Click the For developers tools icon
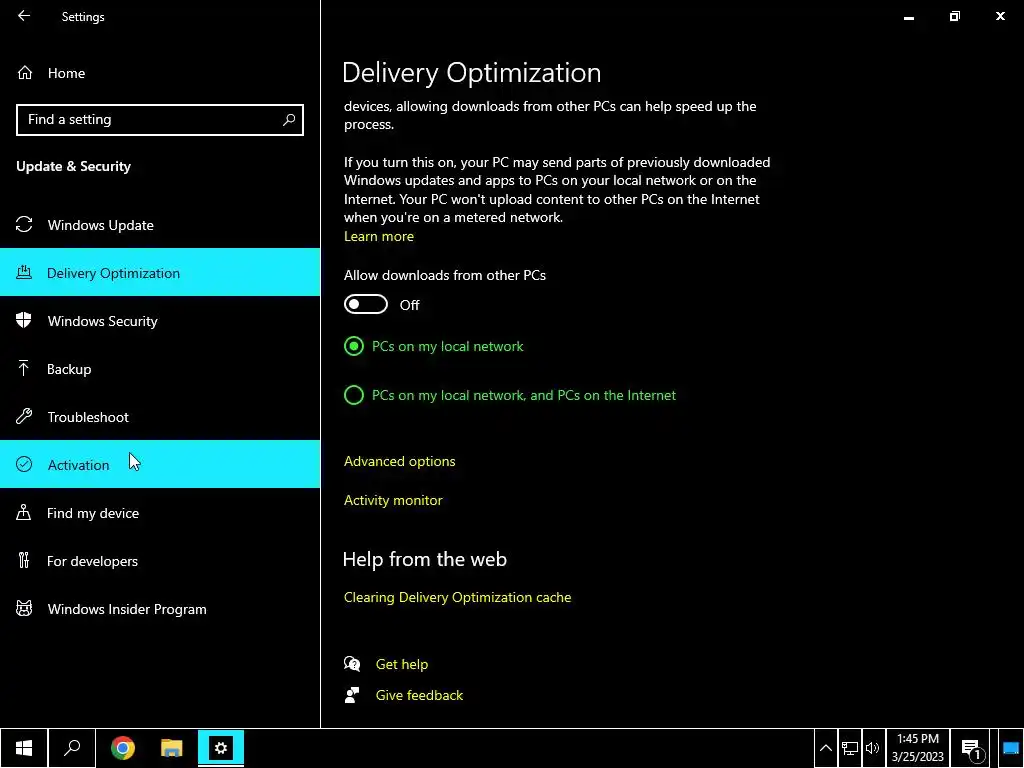1024x768 pixels. pyautogui.click(x=24, y=560)
